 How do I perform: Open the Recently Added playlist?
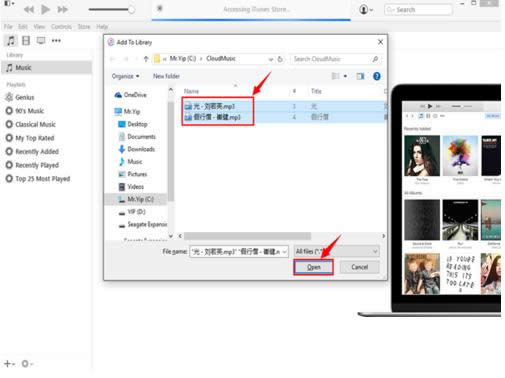[32, 152]
